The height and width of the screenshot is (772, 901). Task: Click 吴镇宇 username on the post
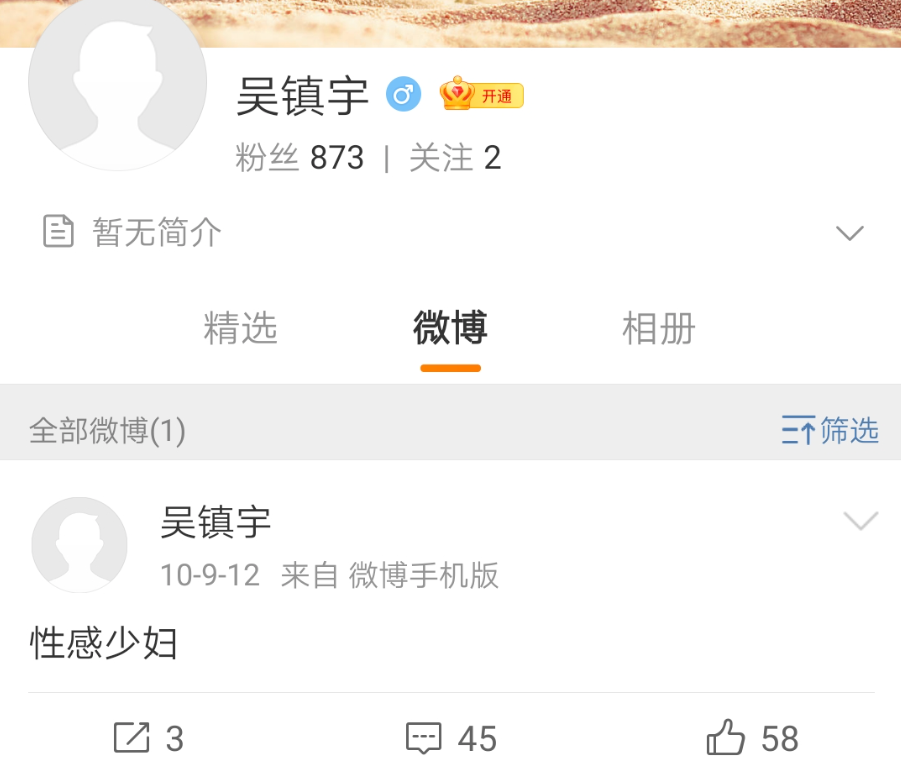215,522
